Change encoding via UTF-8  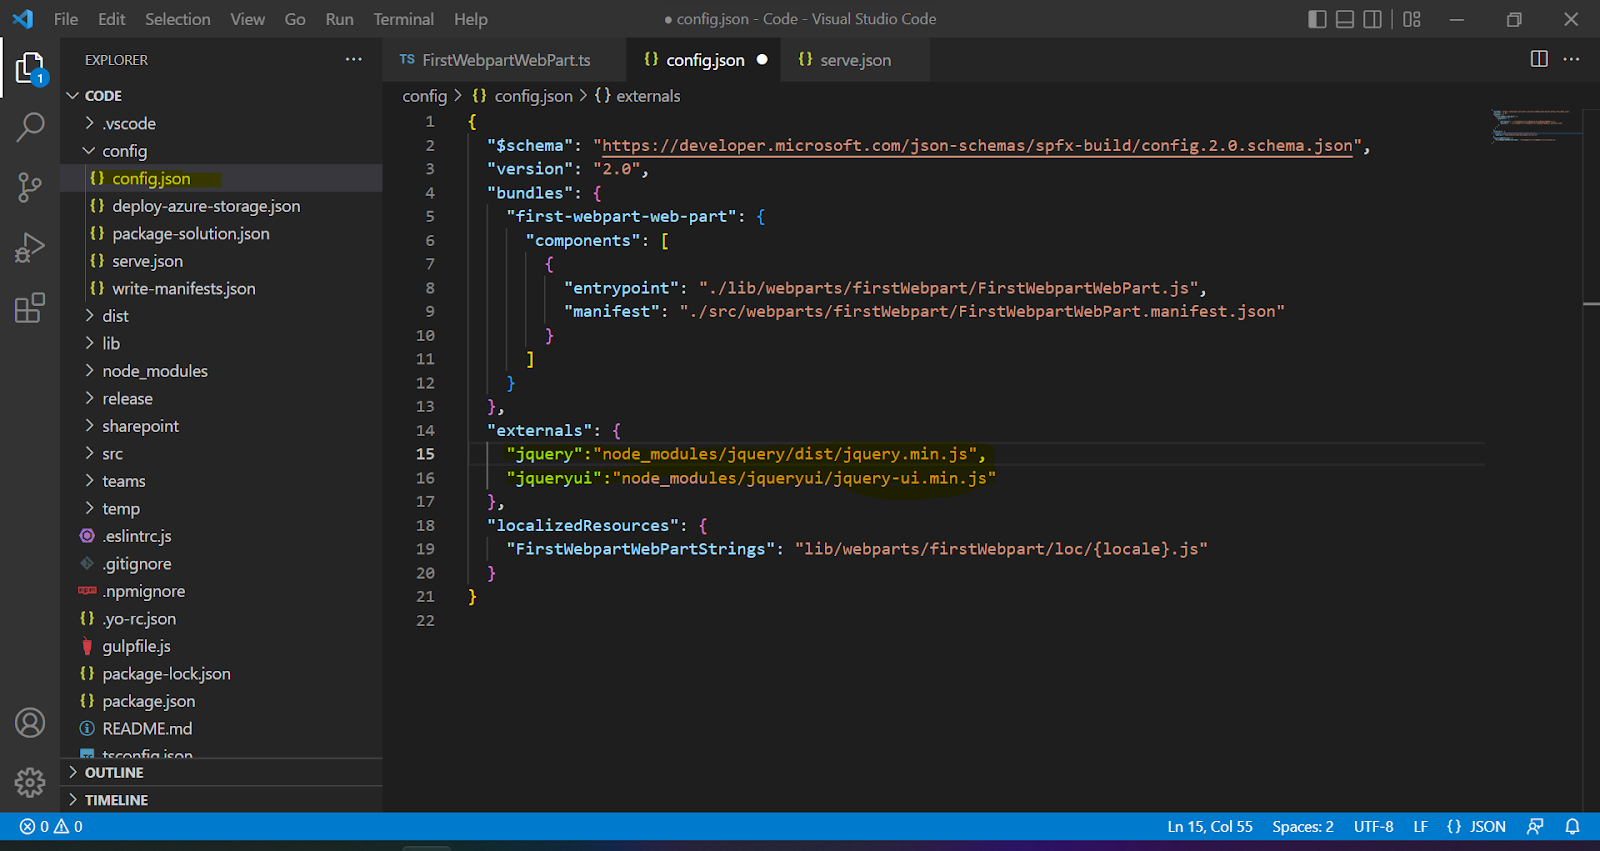(x=1374, y=827)
